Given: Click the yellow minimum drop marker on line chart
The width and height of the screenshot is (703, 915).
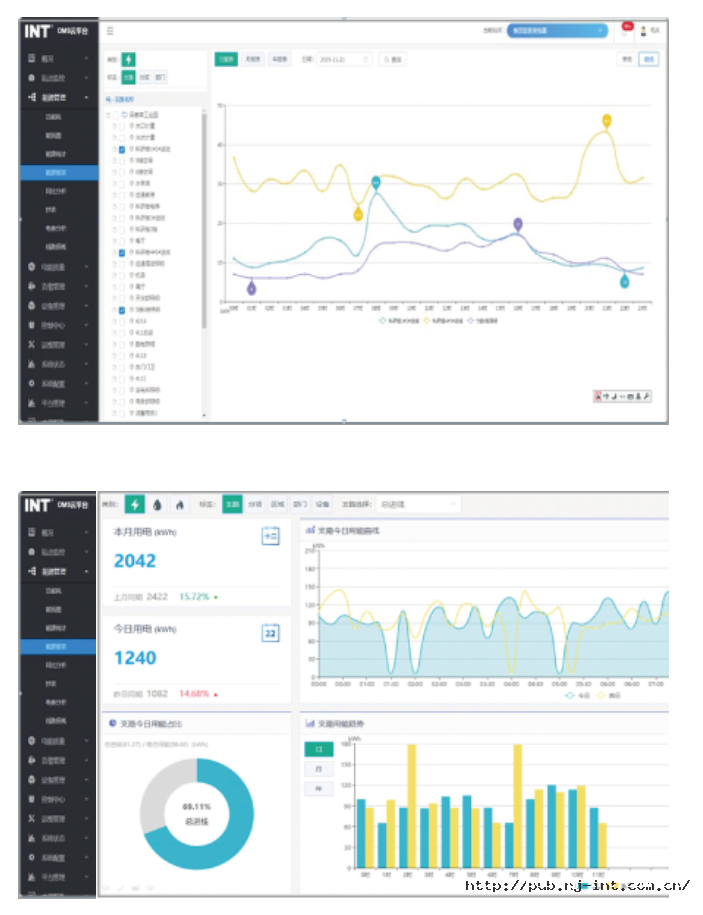Looking at the screenshot, I should coord(358,214).
